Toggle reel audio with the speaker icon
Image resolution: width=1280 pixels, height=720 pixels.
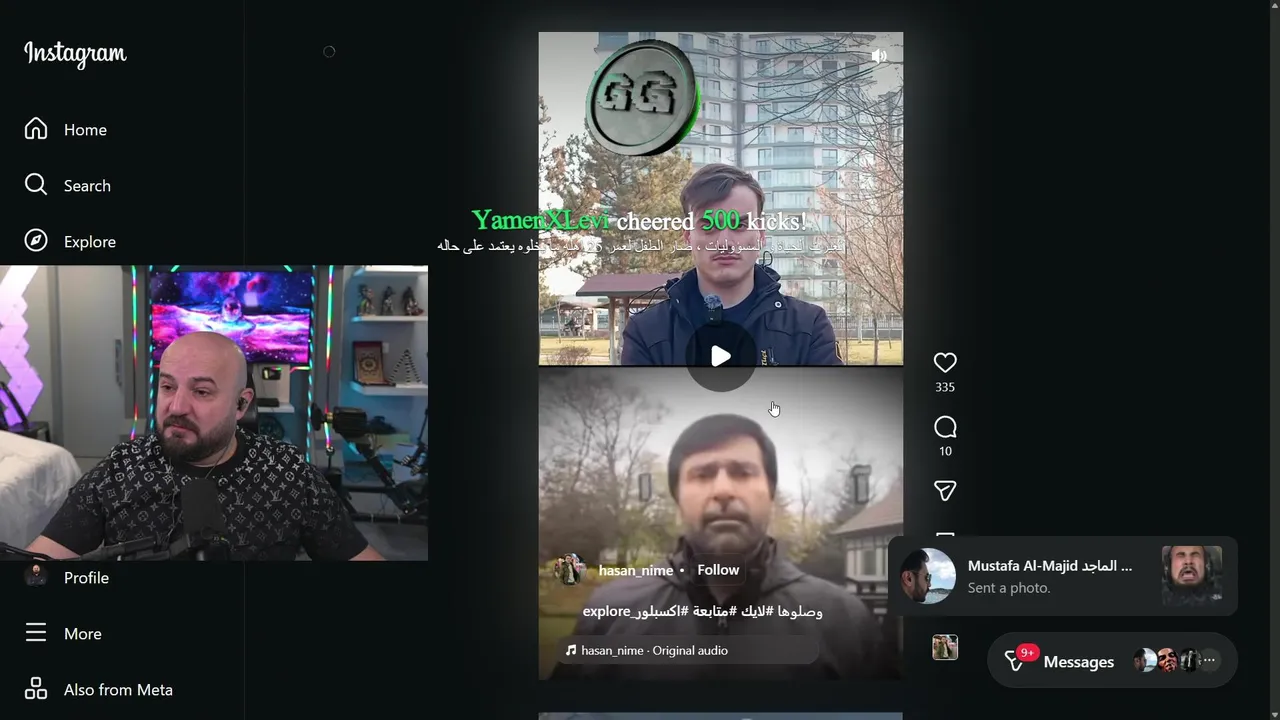879,56
